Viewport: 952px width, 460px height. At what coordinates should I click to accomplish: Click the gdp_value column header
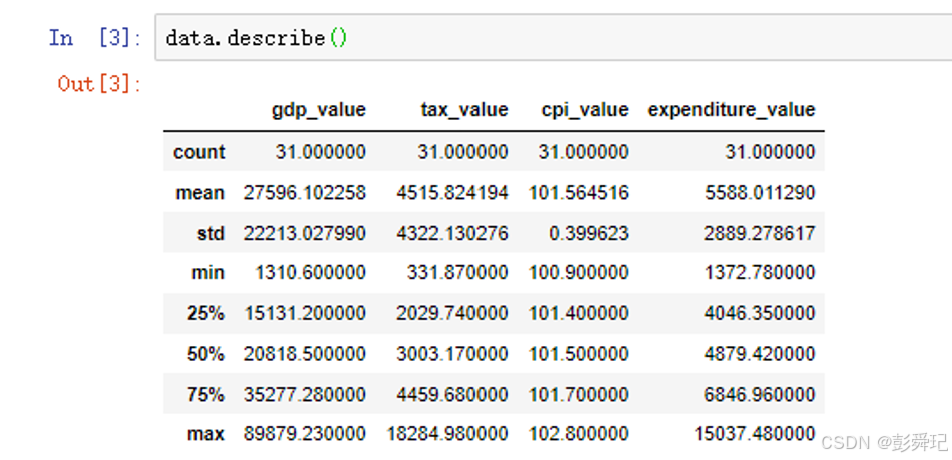pos(319,110)
